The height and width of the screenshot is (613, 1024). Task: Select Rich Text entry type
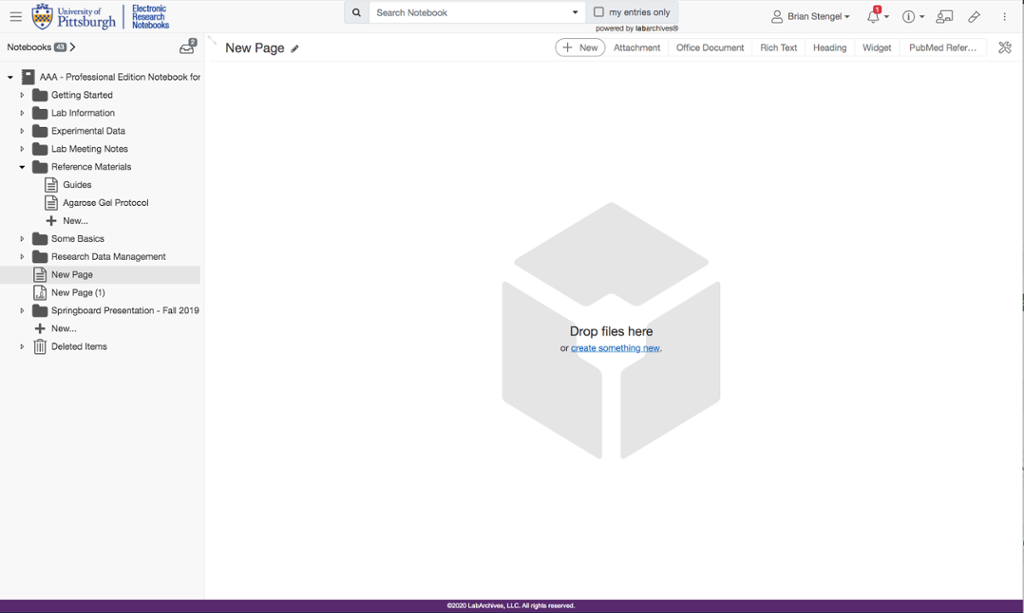coord(778,48)
